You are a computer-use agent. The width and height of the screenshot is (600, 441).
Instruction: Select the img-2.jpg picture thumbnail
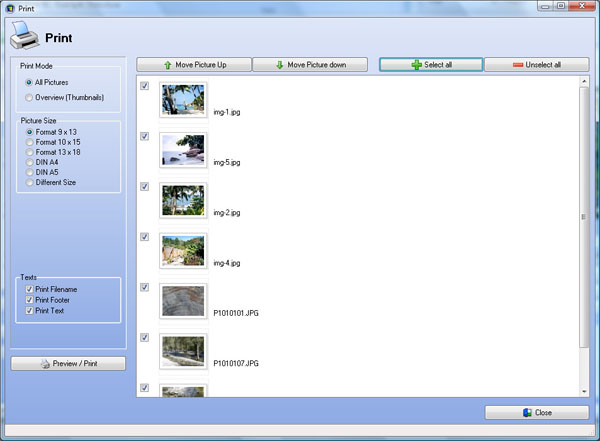point(183,200)
